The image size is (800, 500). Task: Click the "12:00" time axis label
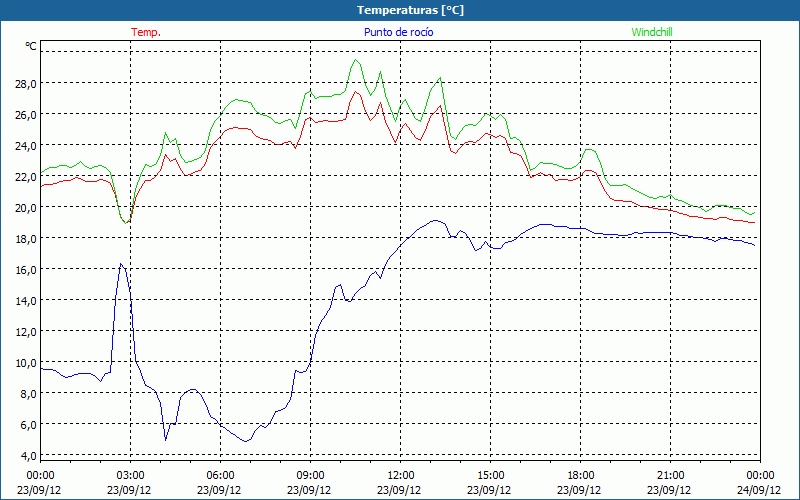tap(401, 476)
